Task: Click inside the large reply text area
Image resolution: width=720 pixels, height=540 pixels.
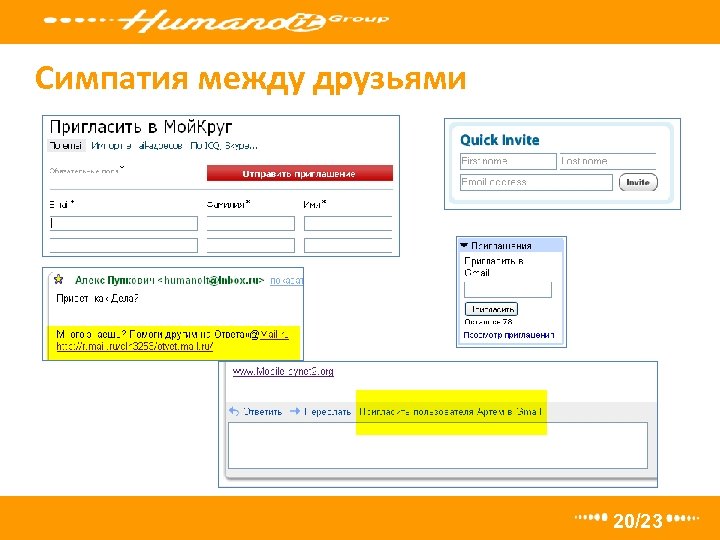Action: coord(438,445)
